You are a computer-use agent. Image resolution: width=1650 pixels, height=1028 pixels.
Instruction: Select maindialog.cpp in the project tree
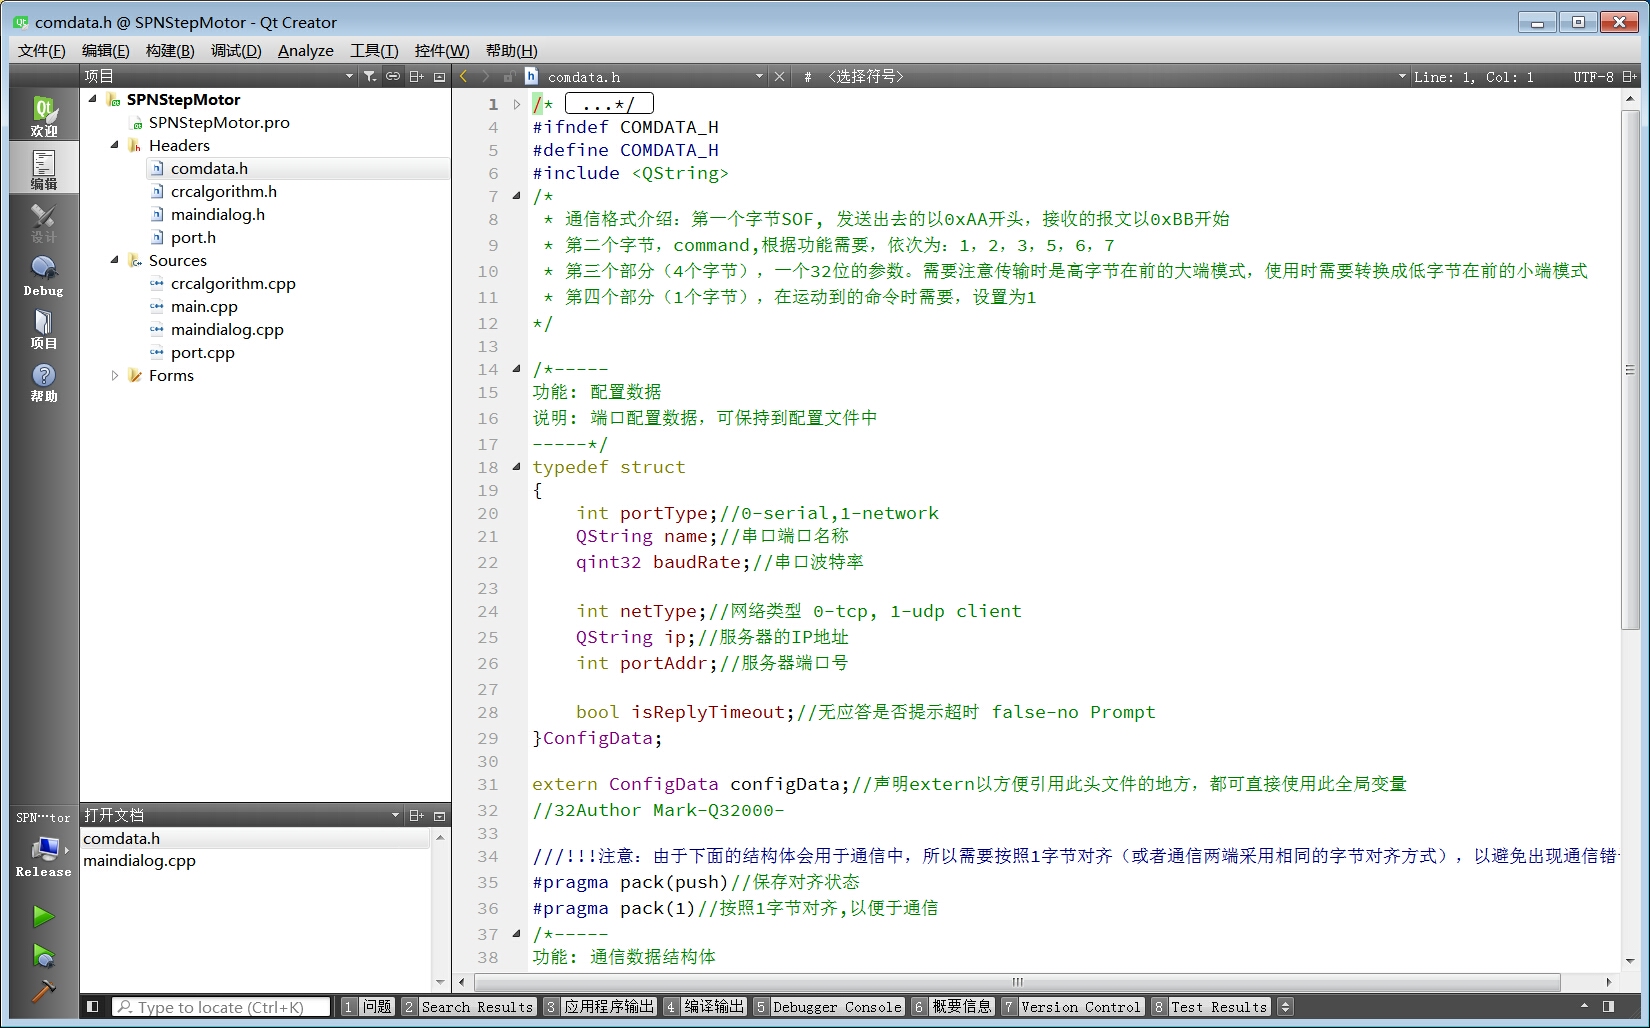(227, 329)
